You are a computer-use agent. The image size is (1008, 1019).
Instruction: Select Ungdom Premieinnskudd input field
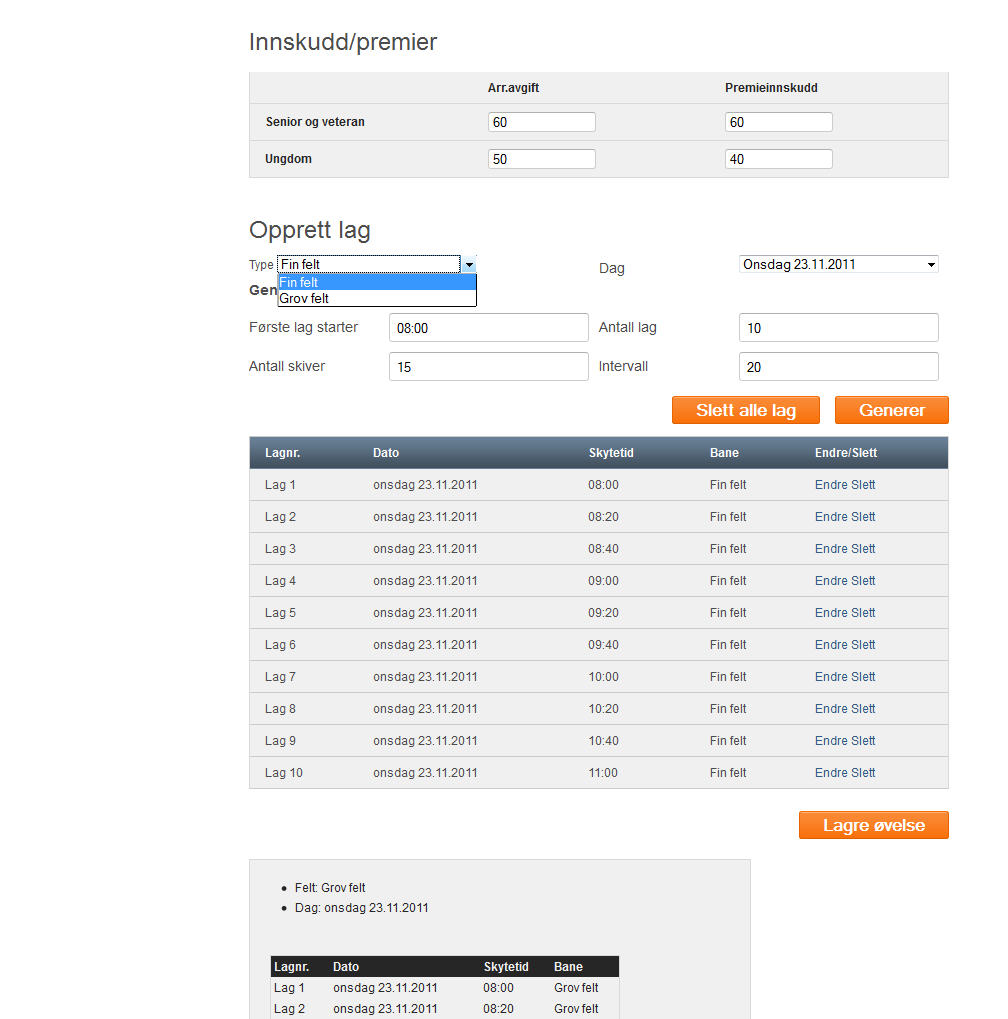coord(778,159)
